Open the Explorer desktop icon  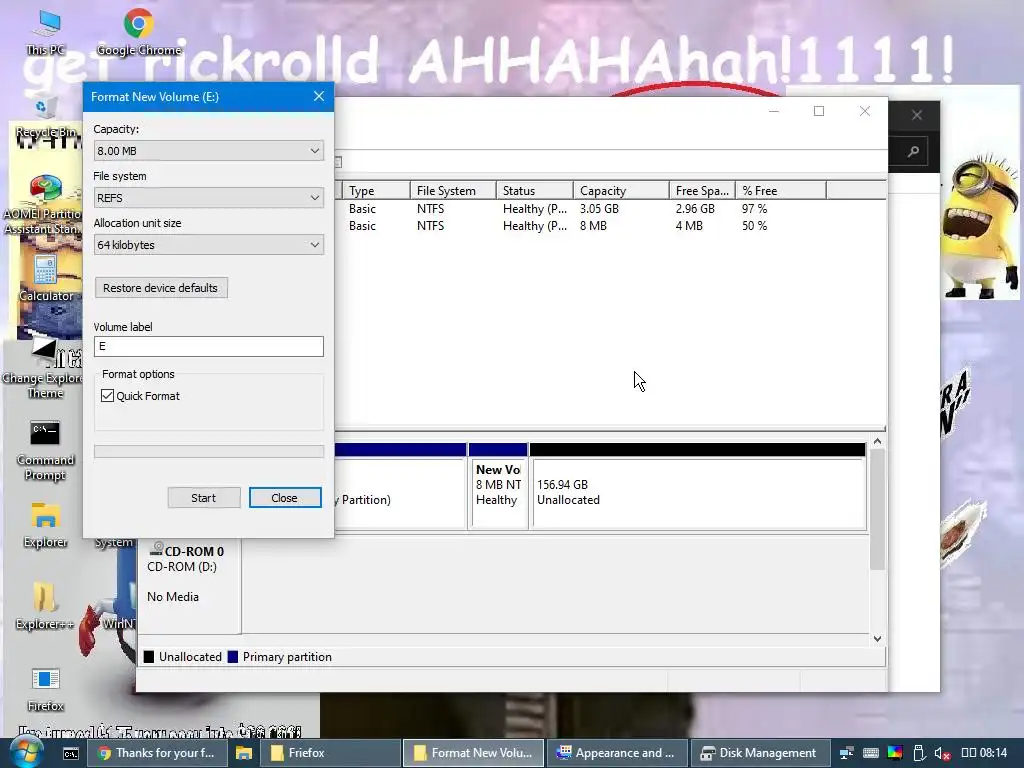[45, 525]
